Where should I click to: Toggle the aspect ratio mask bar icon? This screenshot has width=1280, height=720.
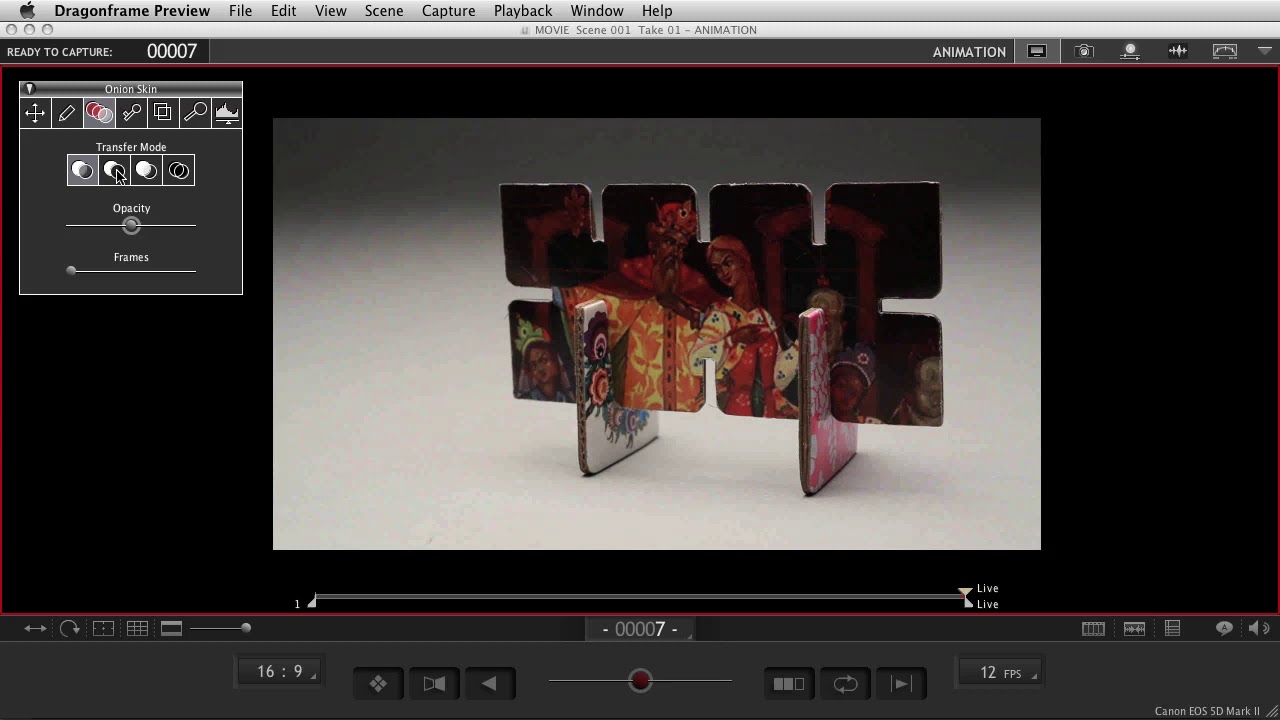tap(171, 628)
